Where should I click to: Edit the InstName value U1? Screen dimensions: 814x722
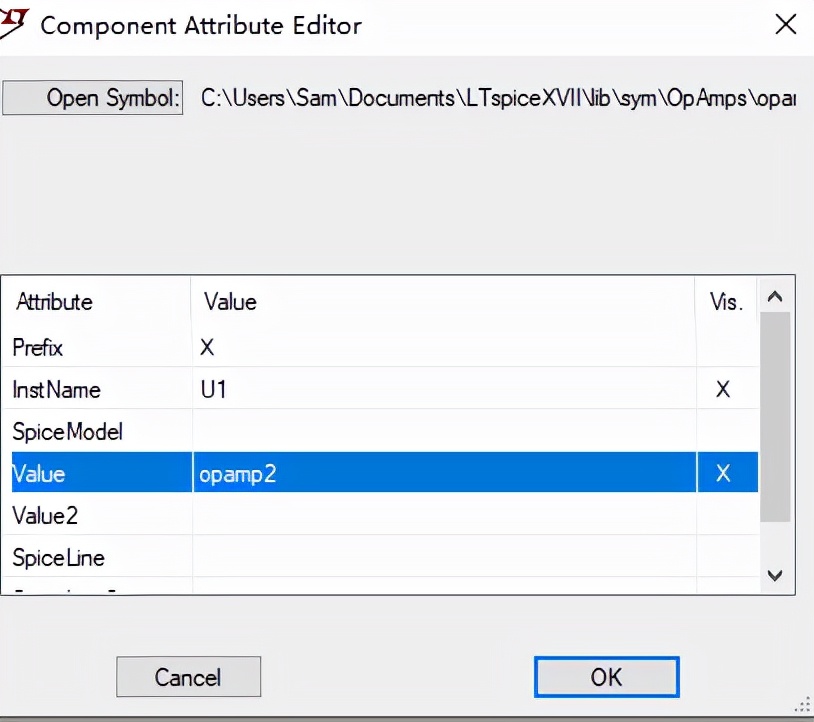pyautogui.click(x=440, y=389)
